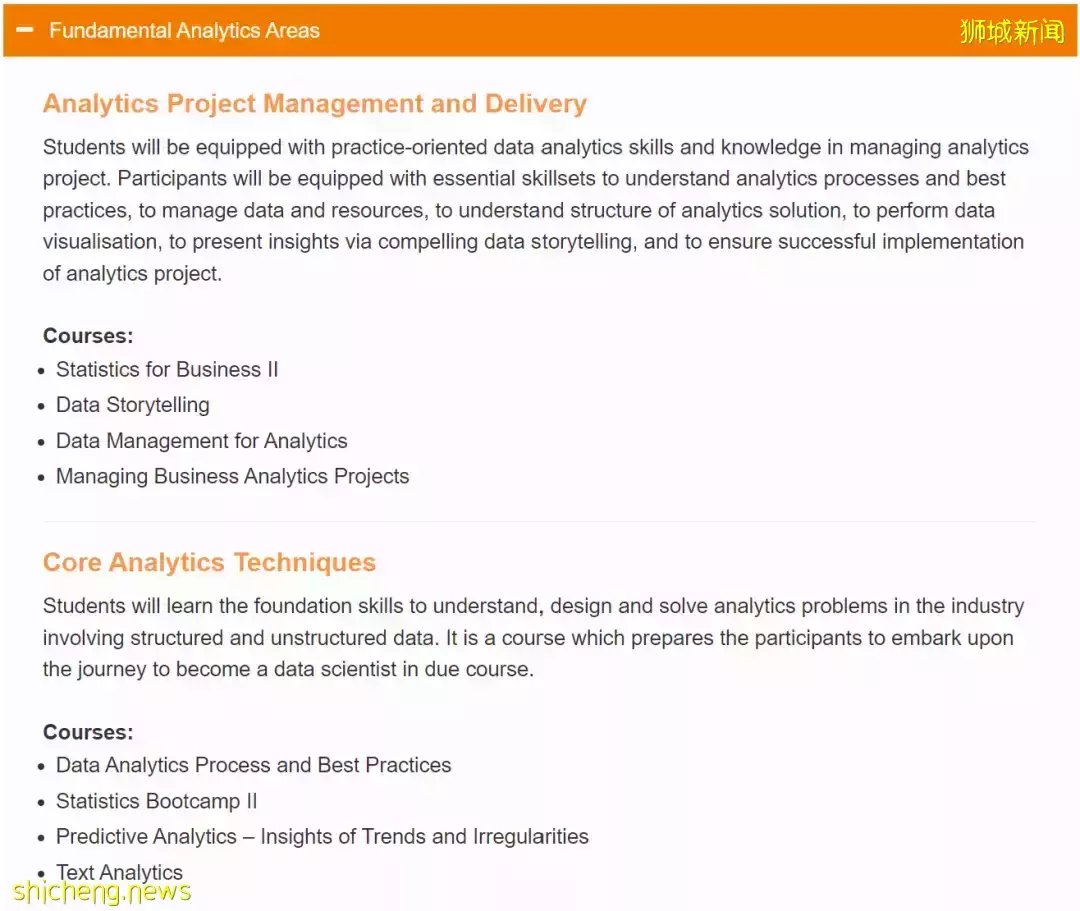Open Data Management for Analytics course
Screen dimensions: 1080x911
click(202, 441)
